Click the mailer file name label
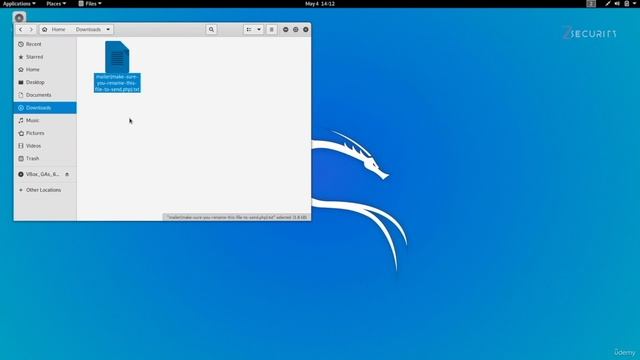 pyautogui.click(x=117, y=83)
